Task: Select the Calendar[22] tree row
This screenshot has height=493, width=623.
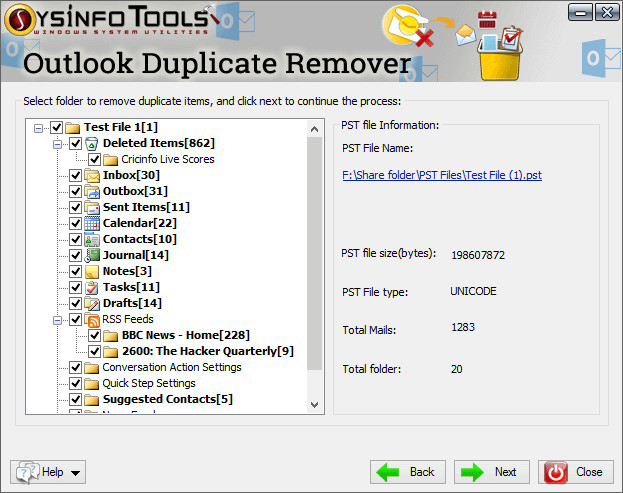Action: click(x=139, y=223)
